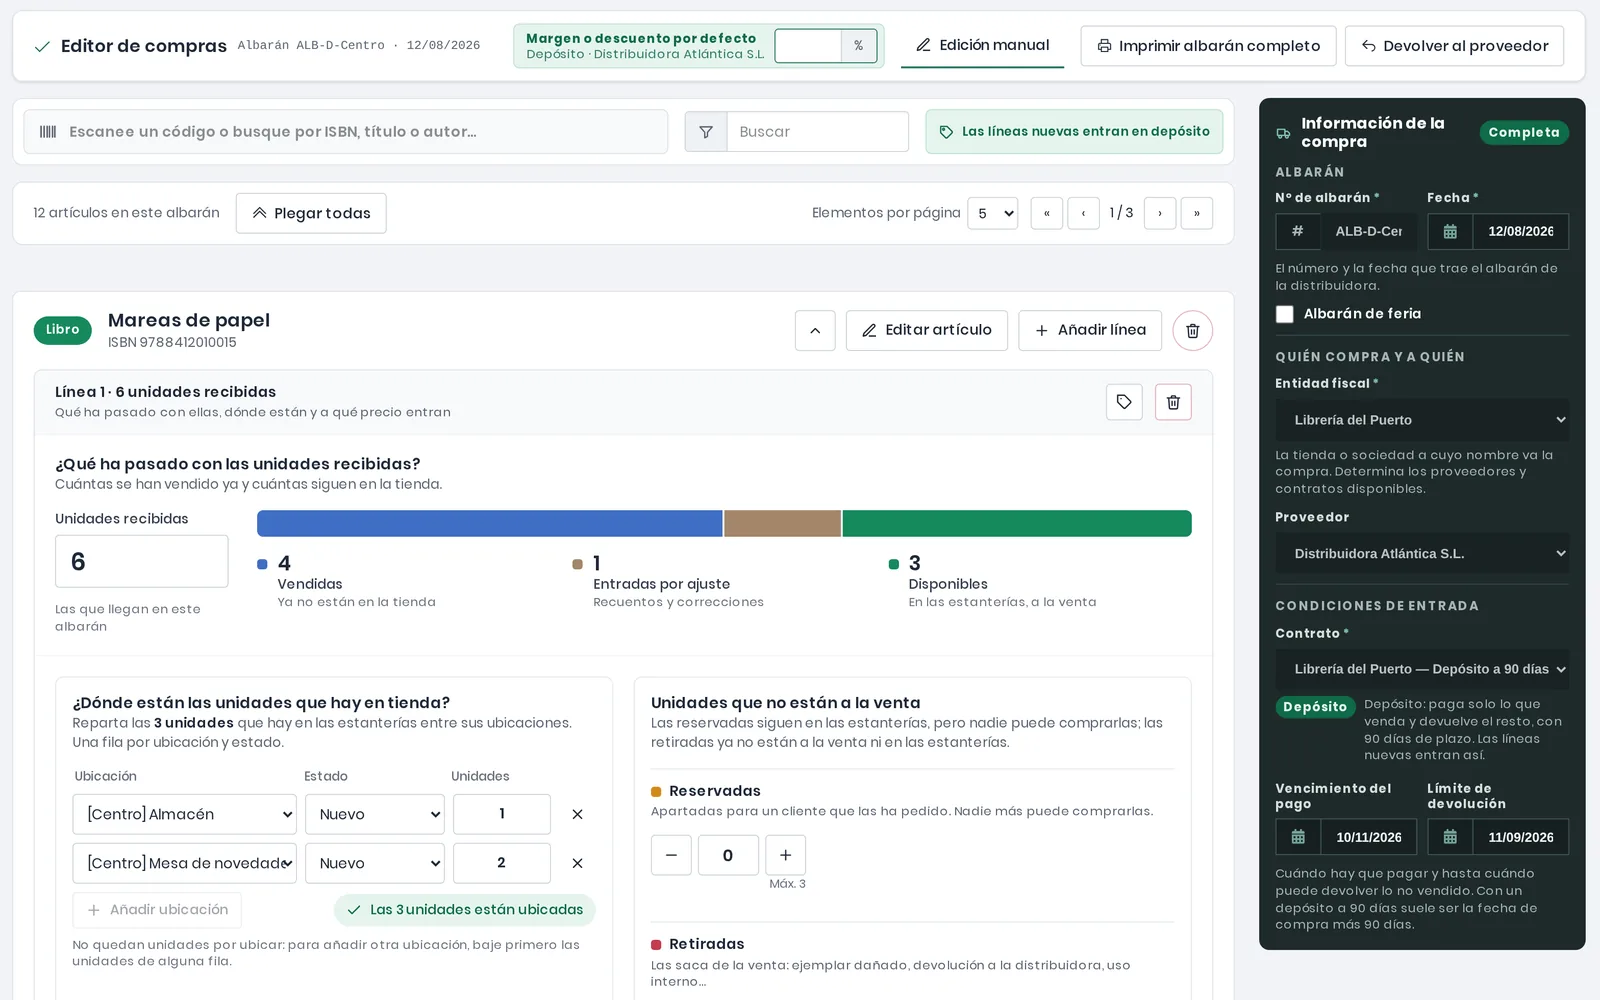Open the Entidad fiscal dropdown
Image resolution: width=1600 pixels, height=1000 pixels.
click(1422, 420)
